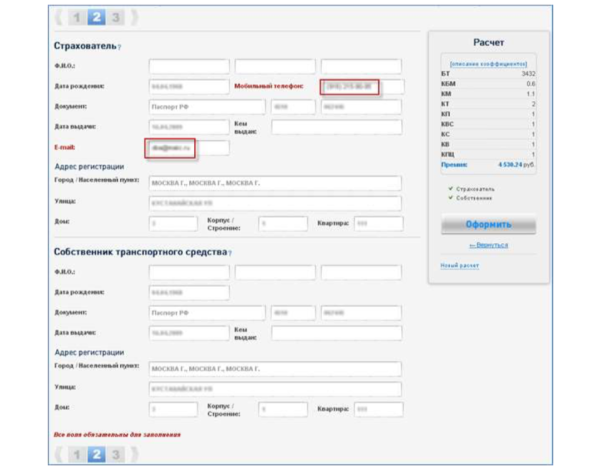Click the Новый расчет link
This screenshot has height=471, width=600.
460,266
